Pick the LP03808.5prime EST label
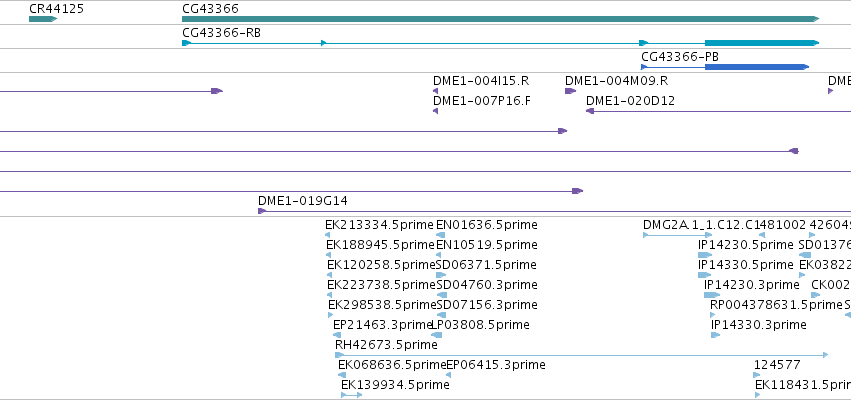Screen dimensions: 851x400 tap(480, 325)
